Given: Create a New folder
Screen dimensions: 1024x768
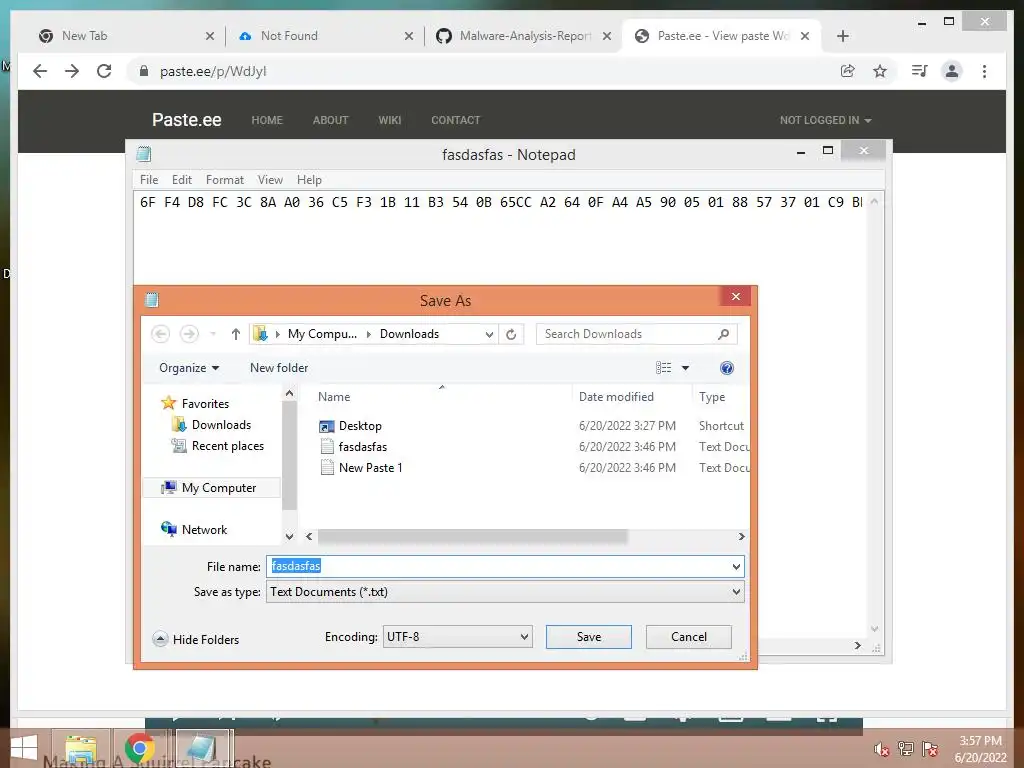Looking at the screenshot, I should 279,368.
